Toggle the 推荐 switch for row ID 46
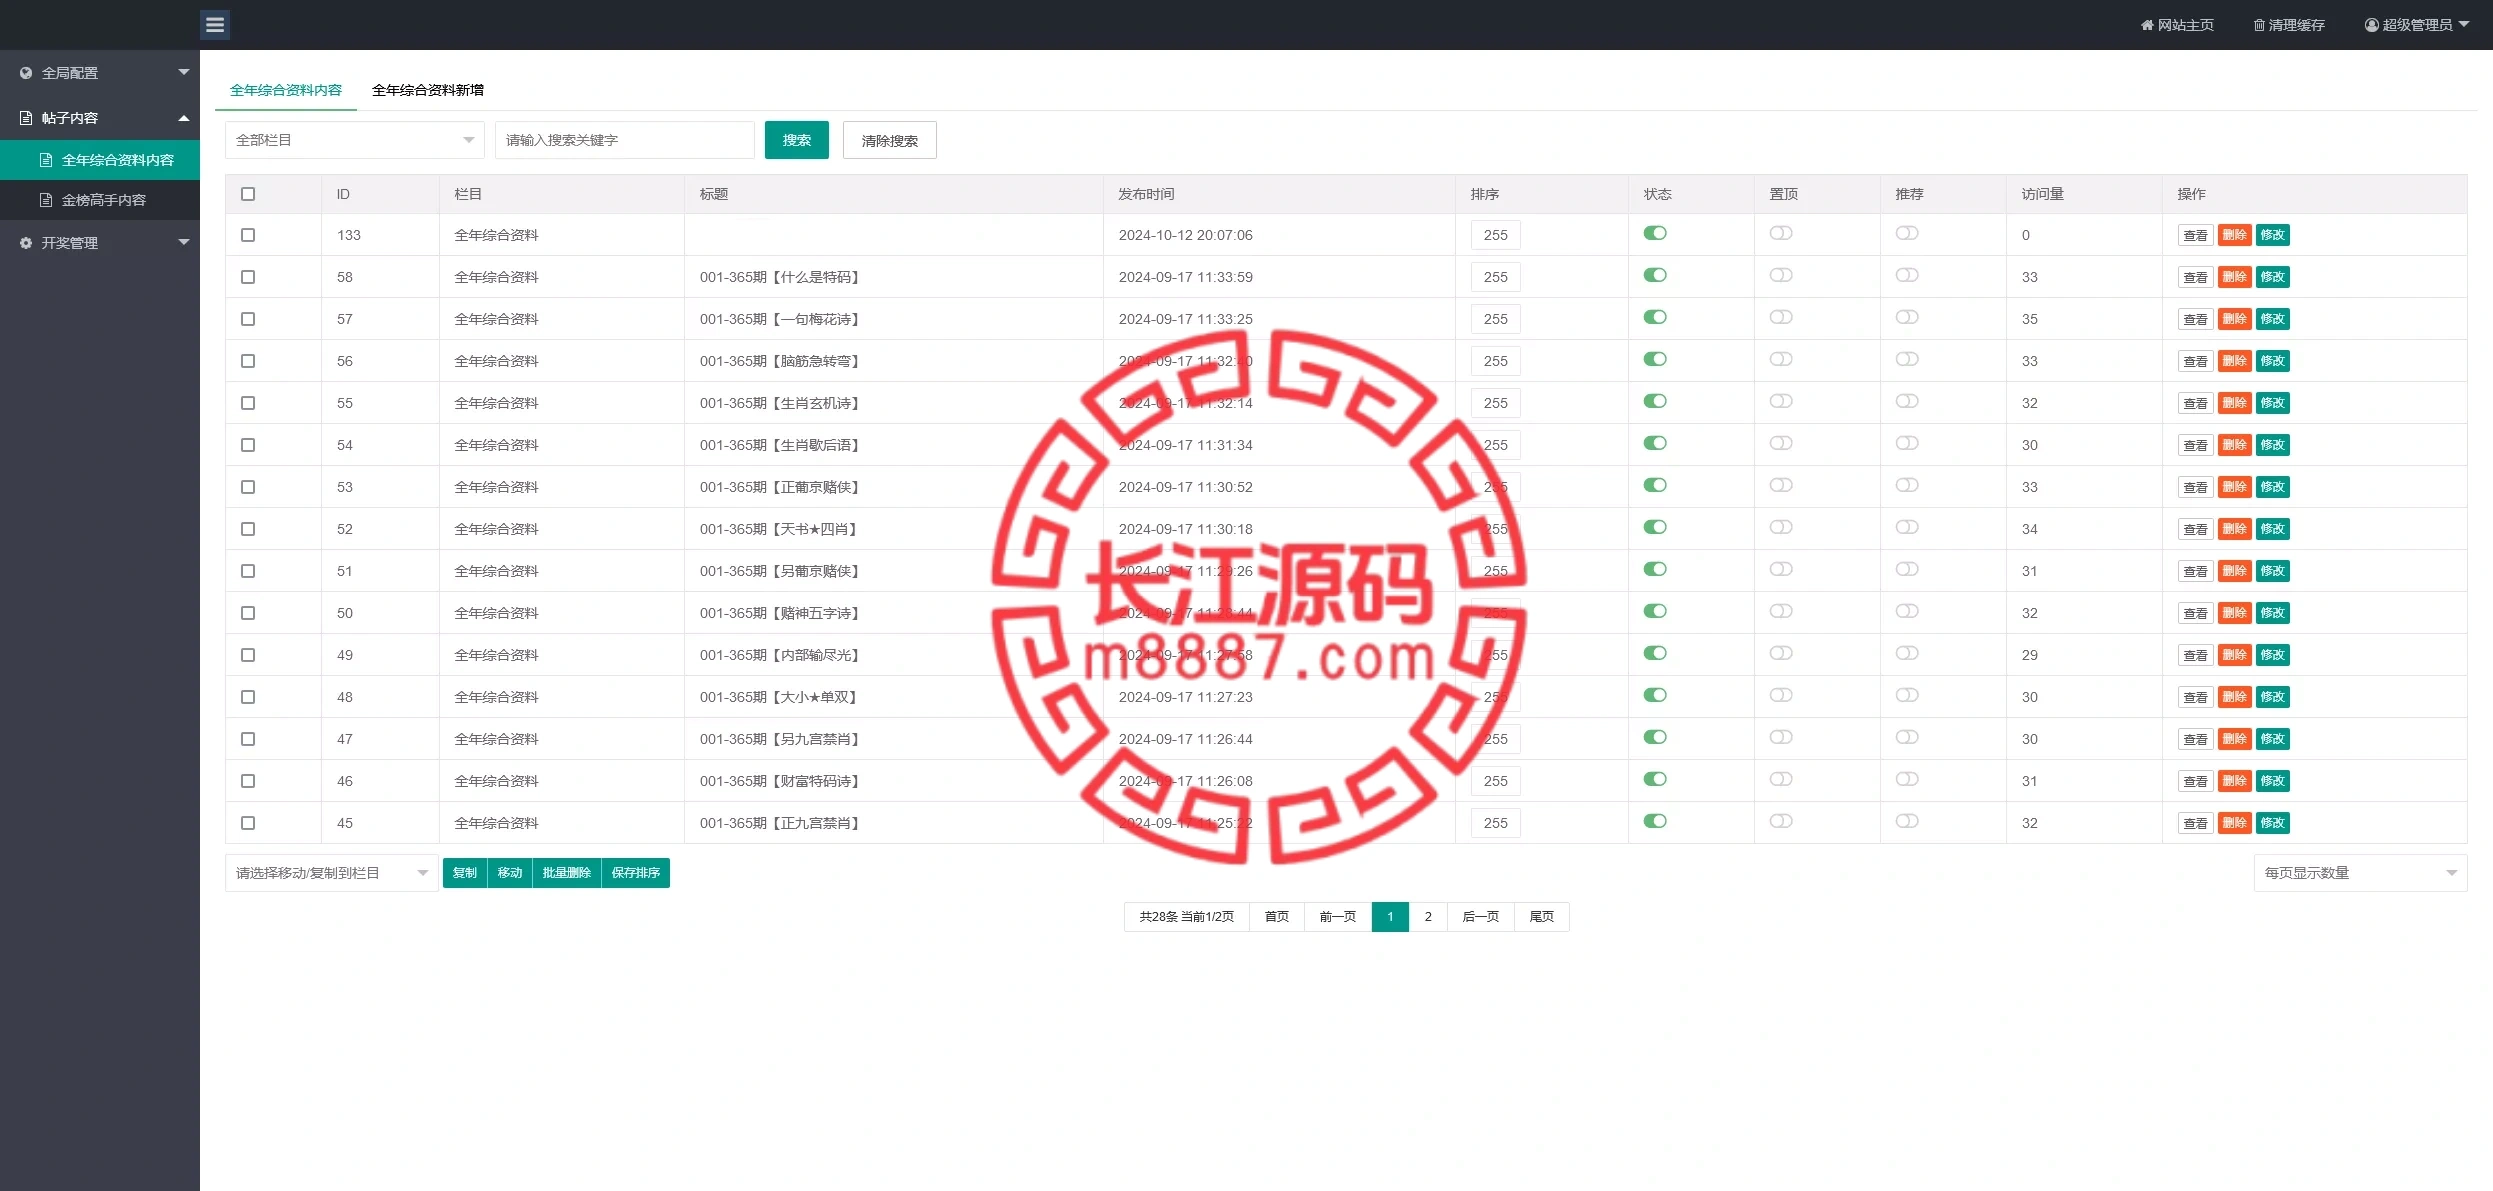Screen dimensions: 2493x1191 pyautogui.click(x=1907, y=779)
